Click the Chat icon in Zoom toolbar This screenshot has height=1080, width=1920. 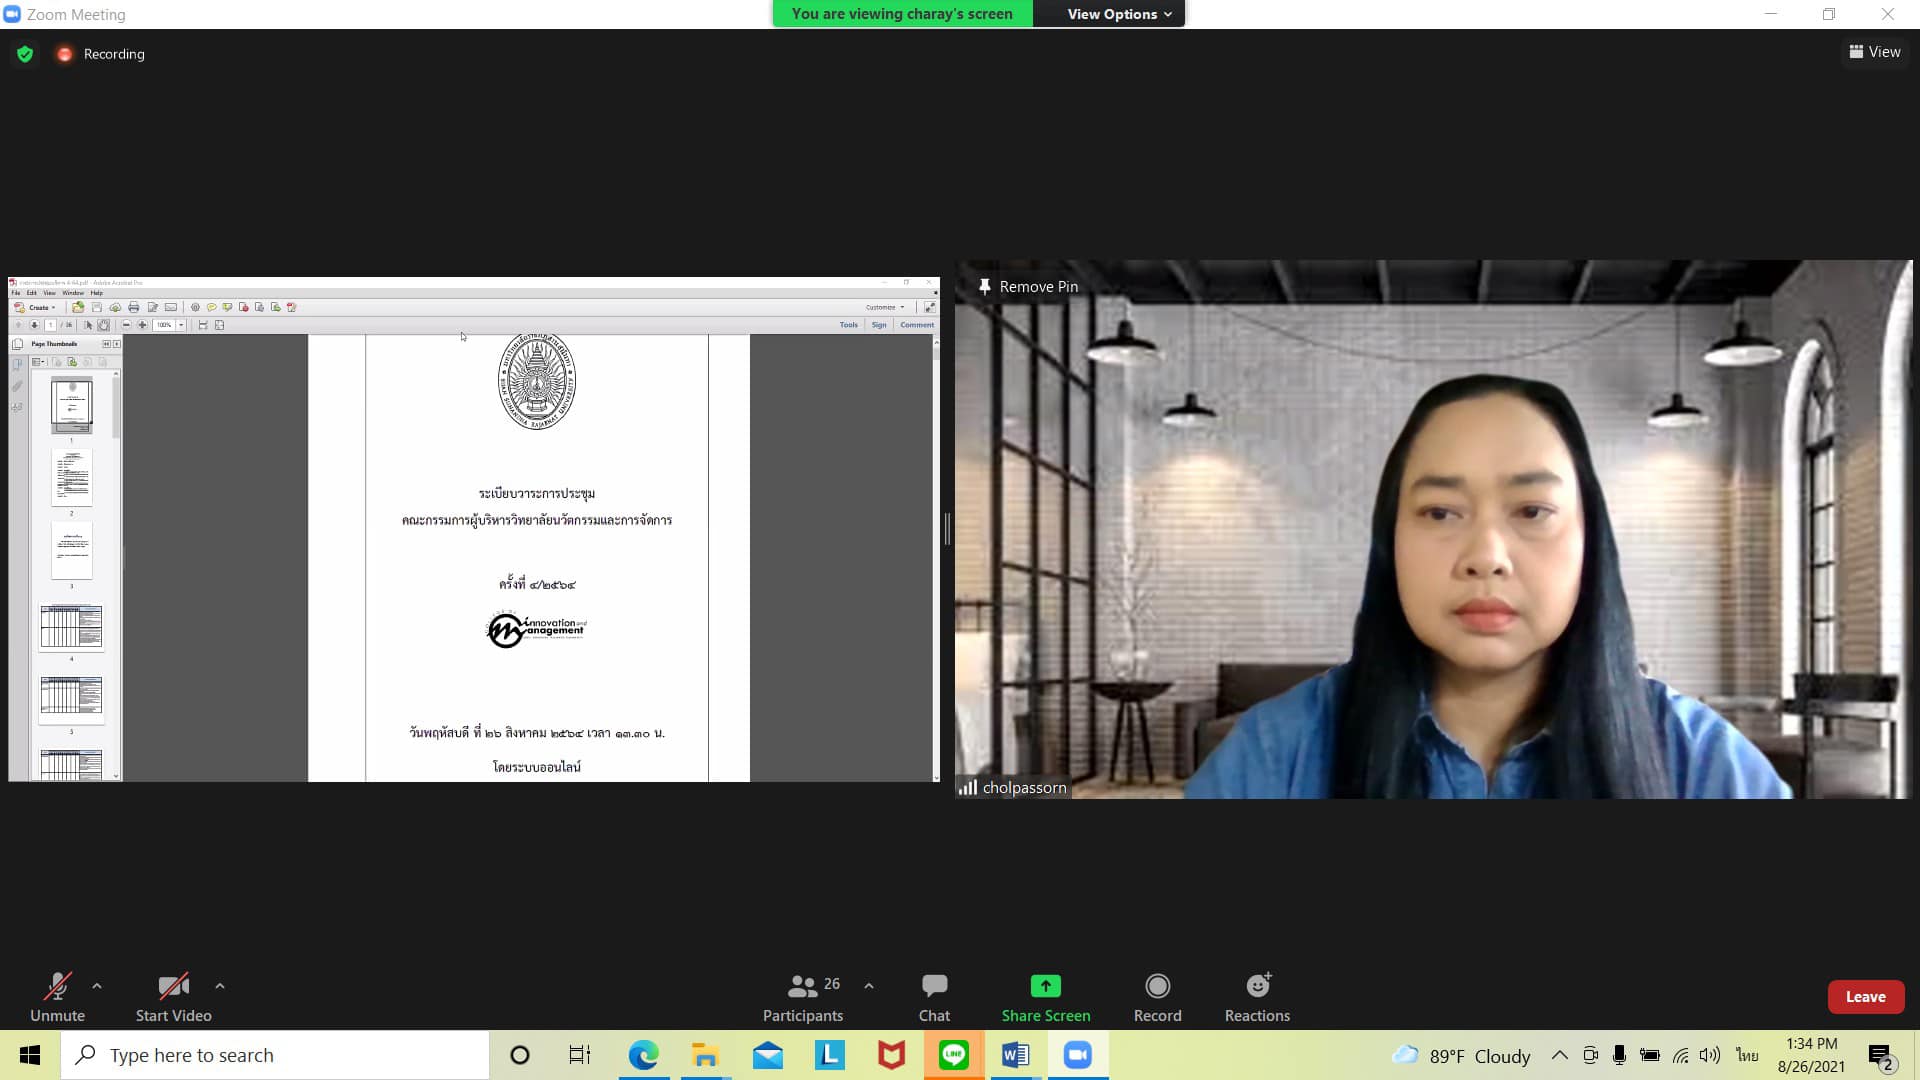point(934,997)
